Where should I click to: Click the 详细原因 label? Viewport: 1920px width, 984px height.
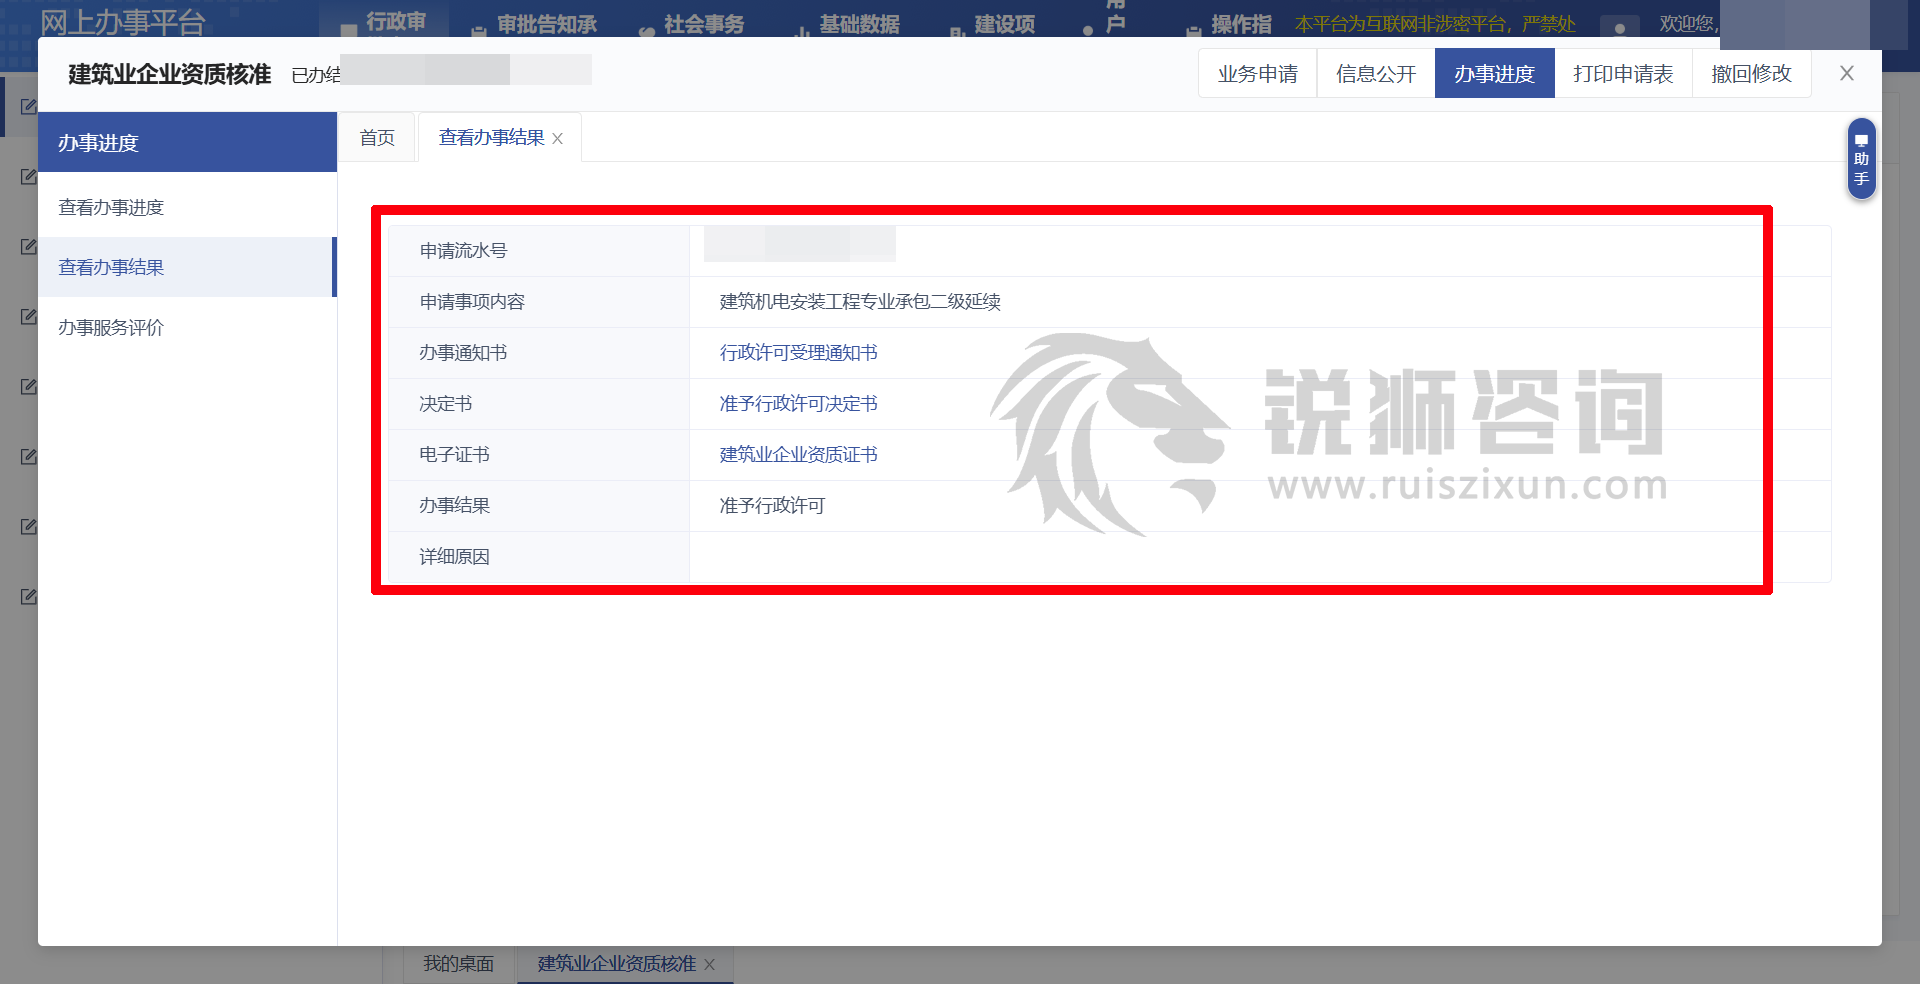(x=454, y=557)
